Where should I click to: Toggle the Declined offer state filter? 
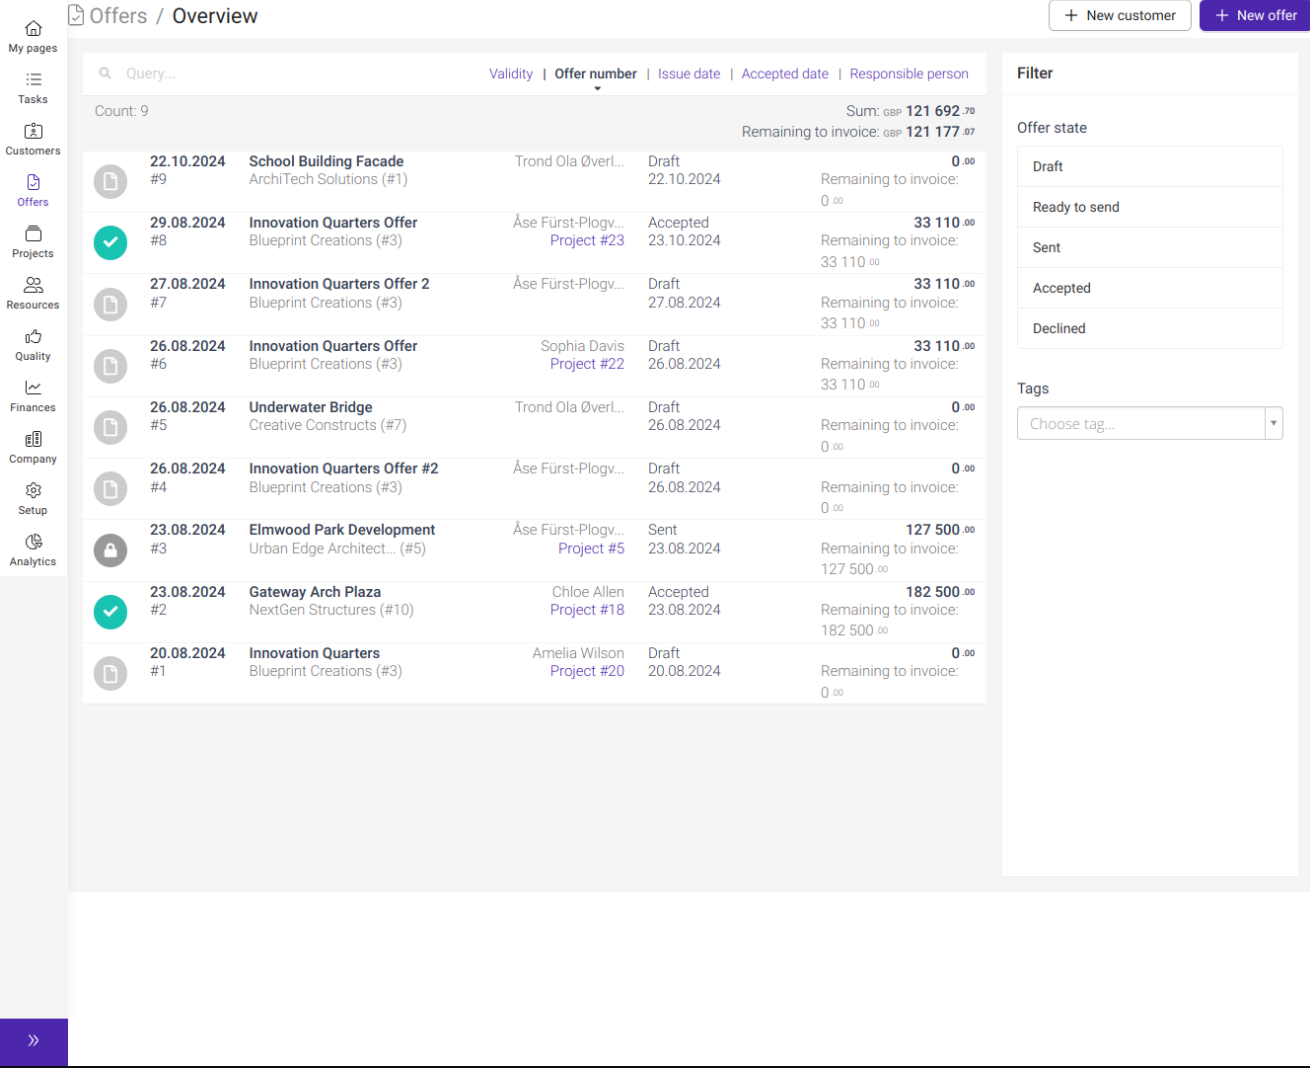click(x=1149, y=328)
